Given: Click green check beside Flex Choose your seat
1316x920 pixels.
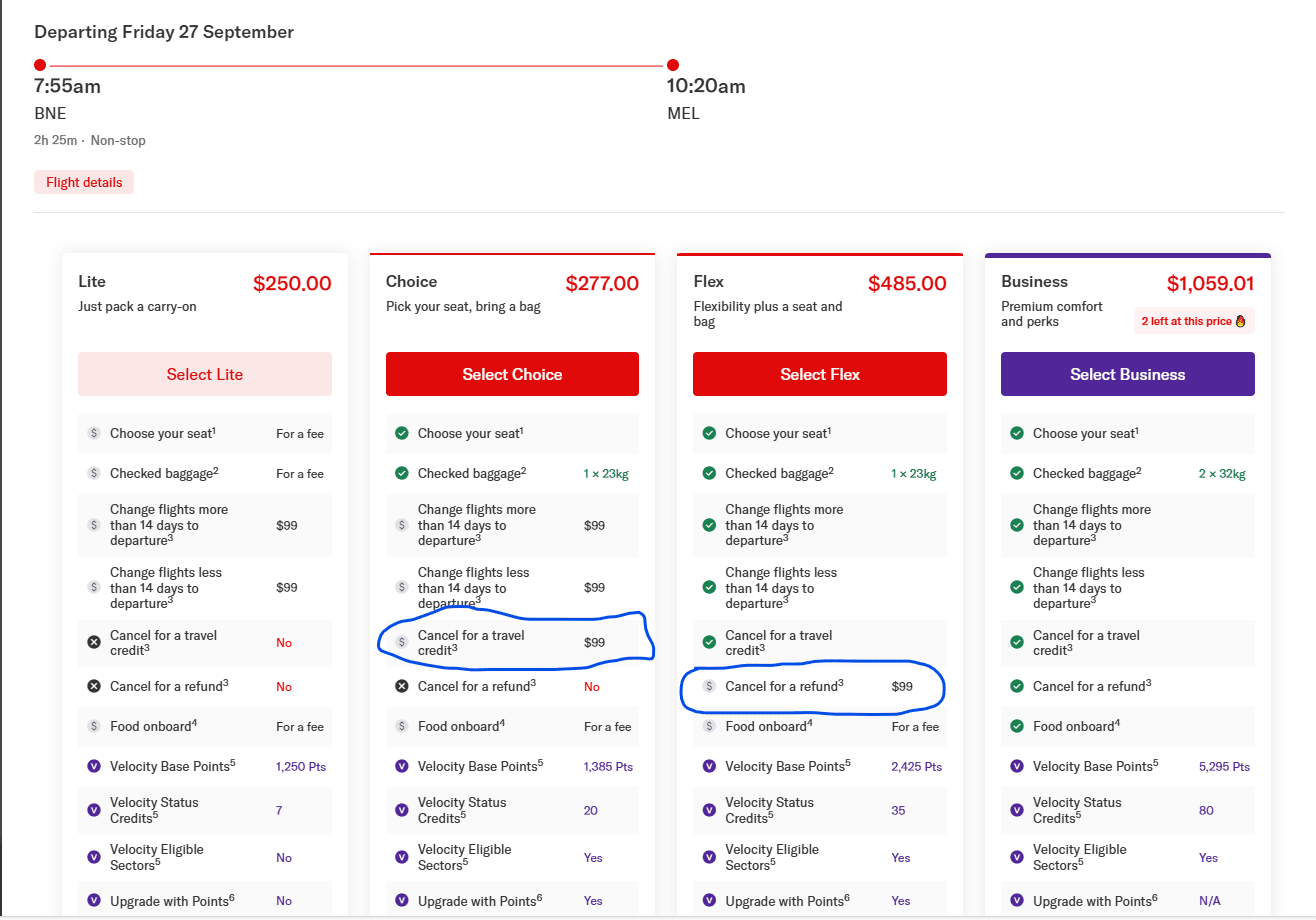Looking at the screenshot, I should point(709,433).
